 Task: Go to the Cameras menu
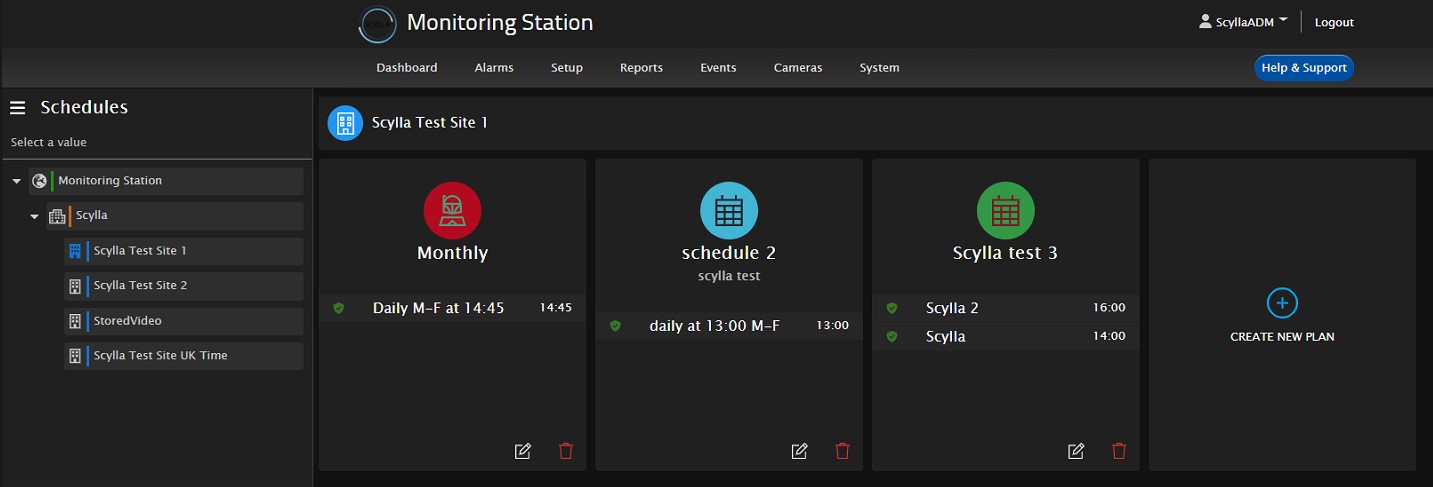[x=797, y=68]
